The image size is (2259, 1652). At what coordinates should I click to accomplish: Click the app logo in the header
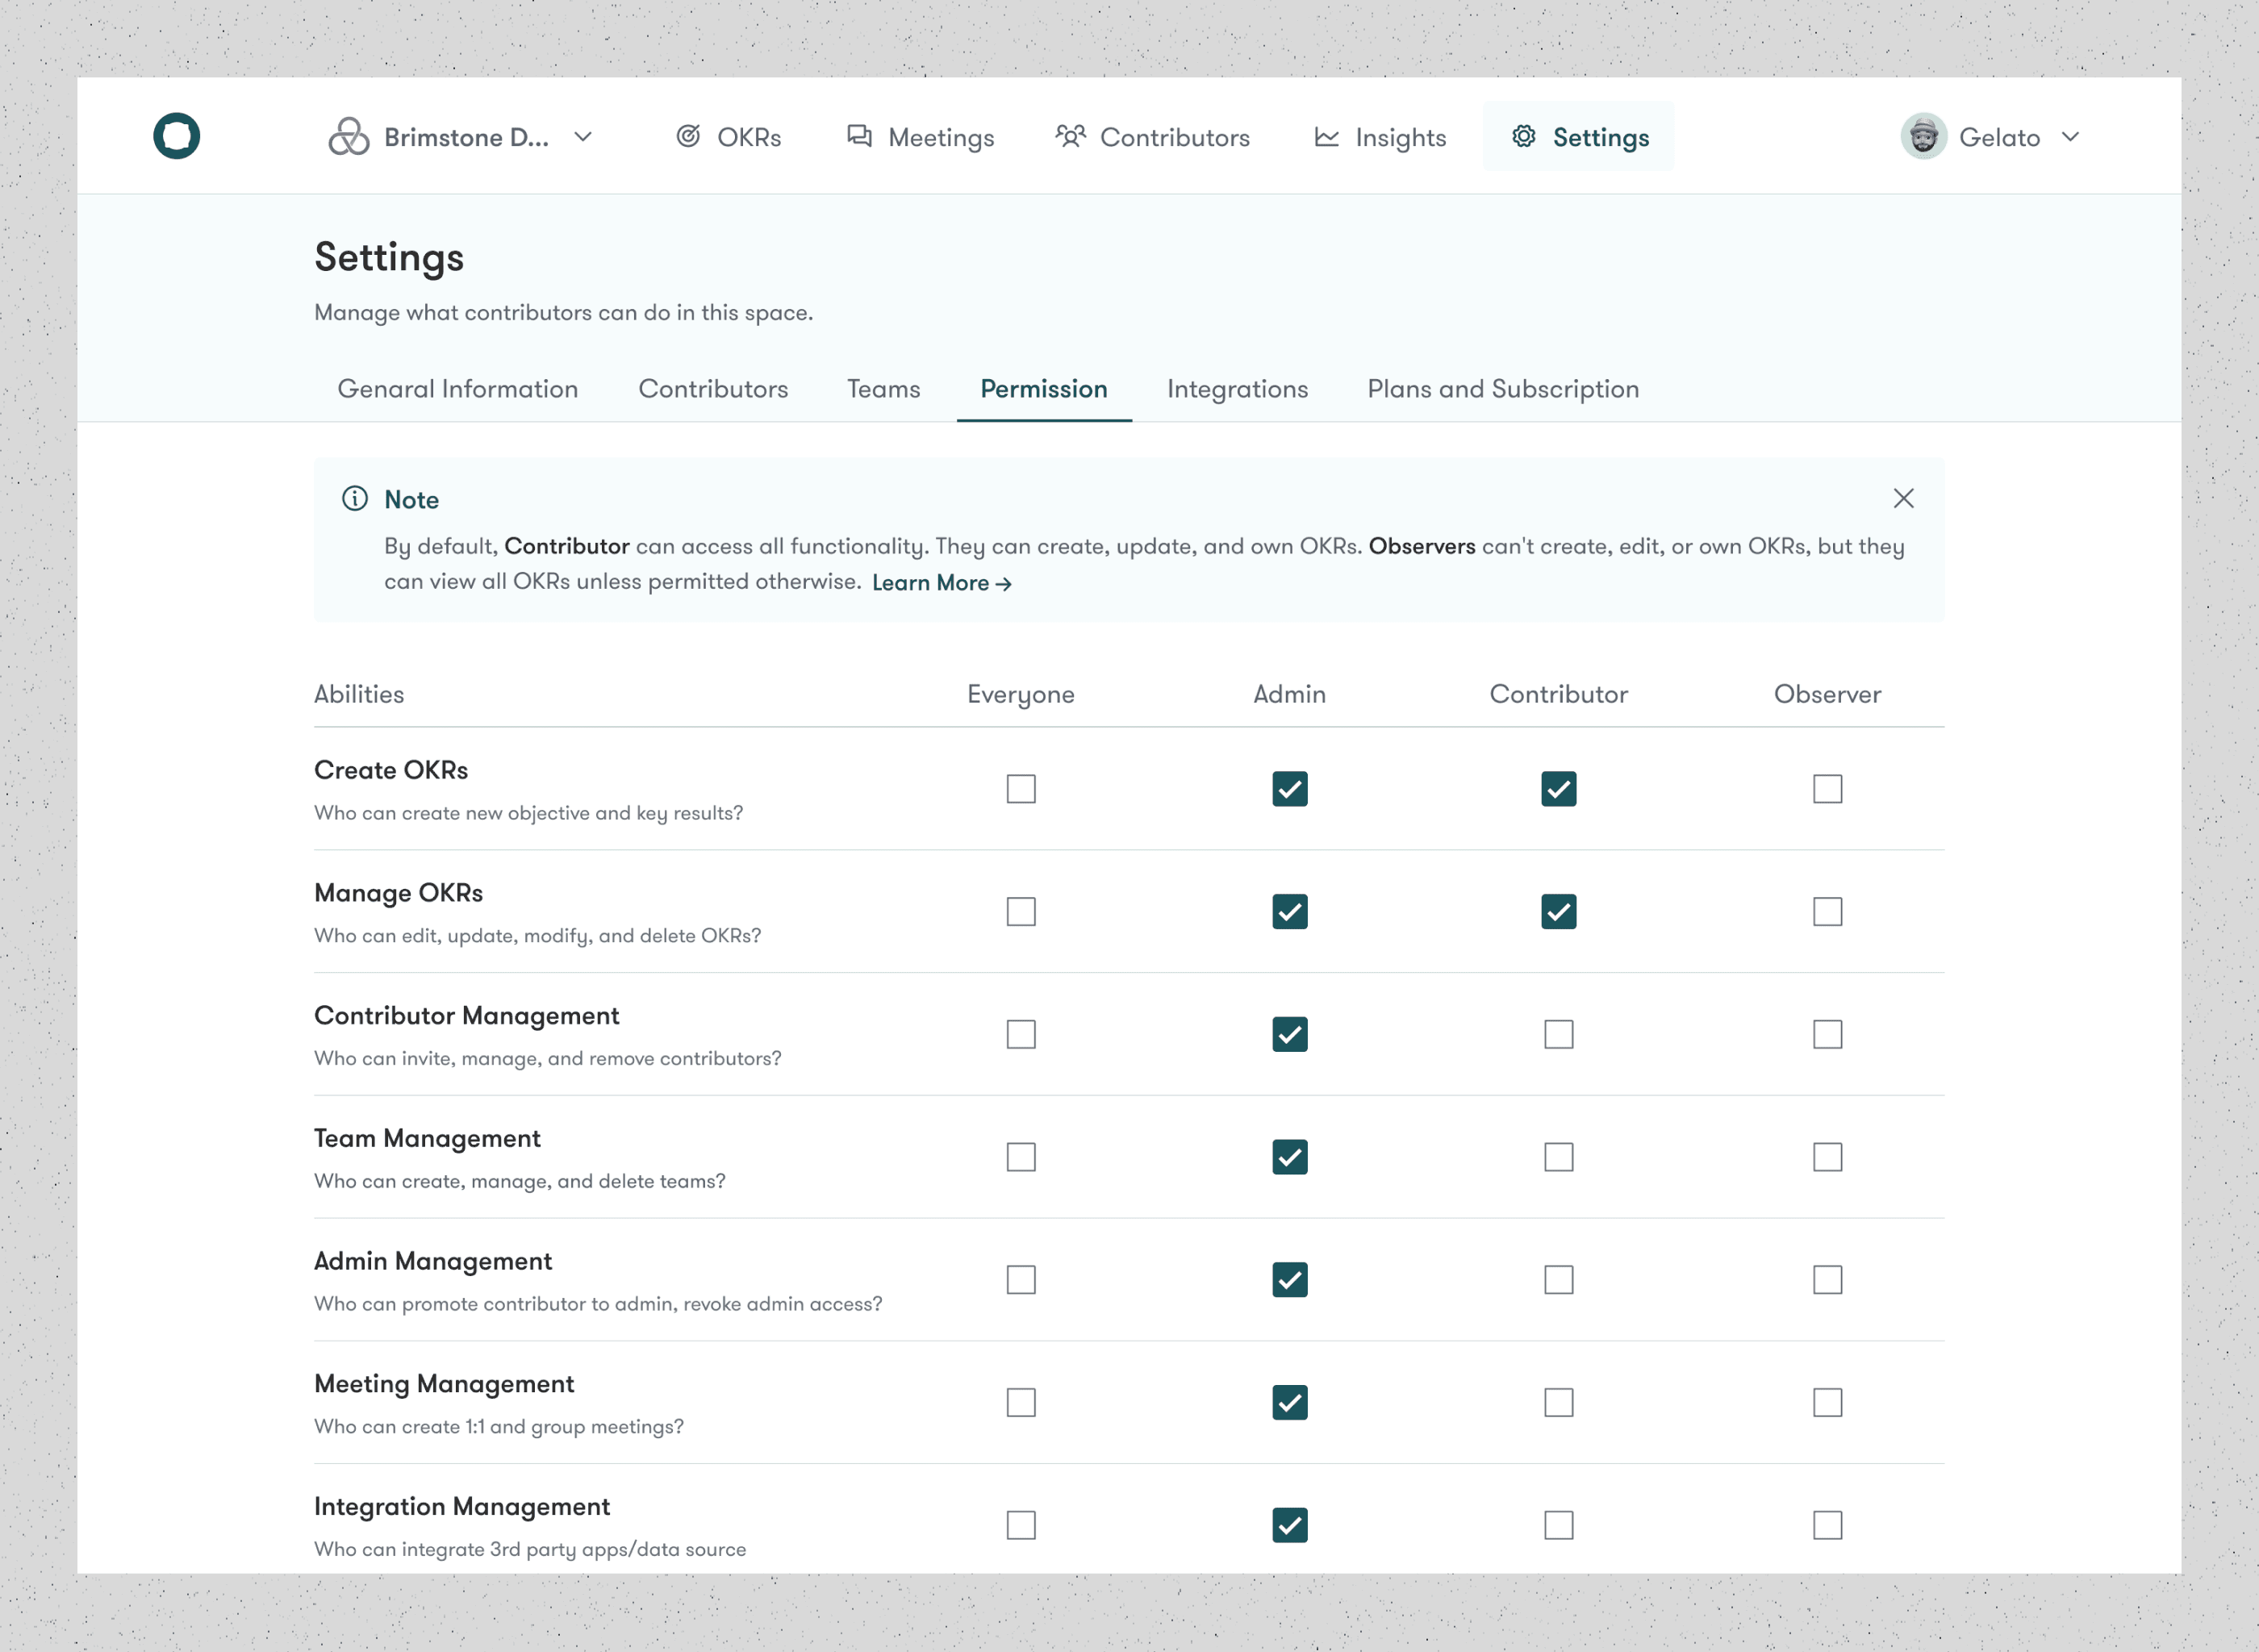[176, 136]
